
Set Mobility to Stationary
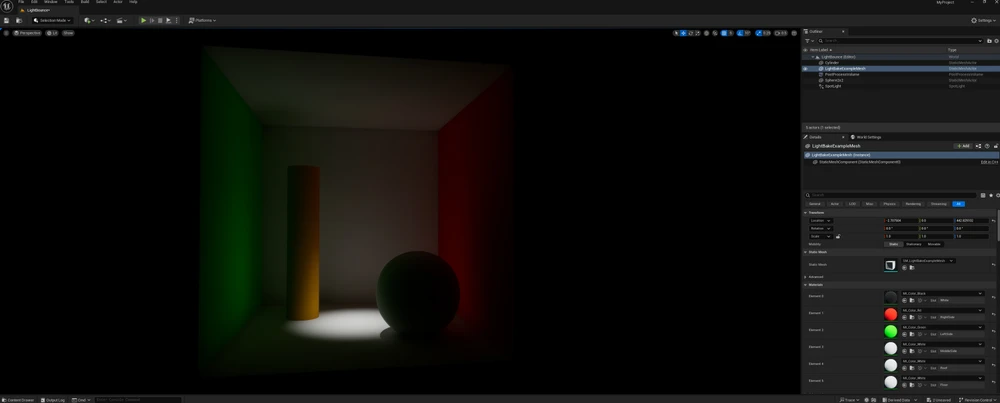pyautogui.click(x=913, y=244)
